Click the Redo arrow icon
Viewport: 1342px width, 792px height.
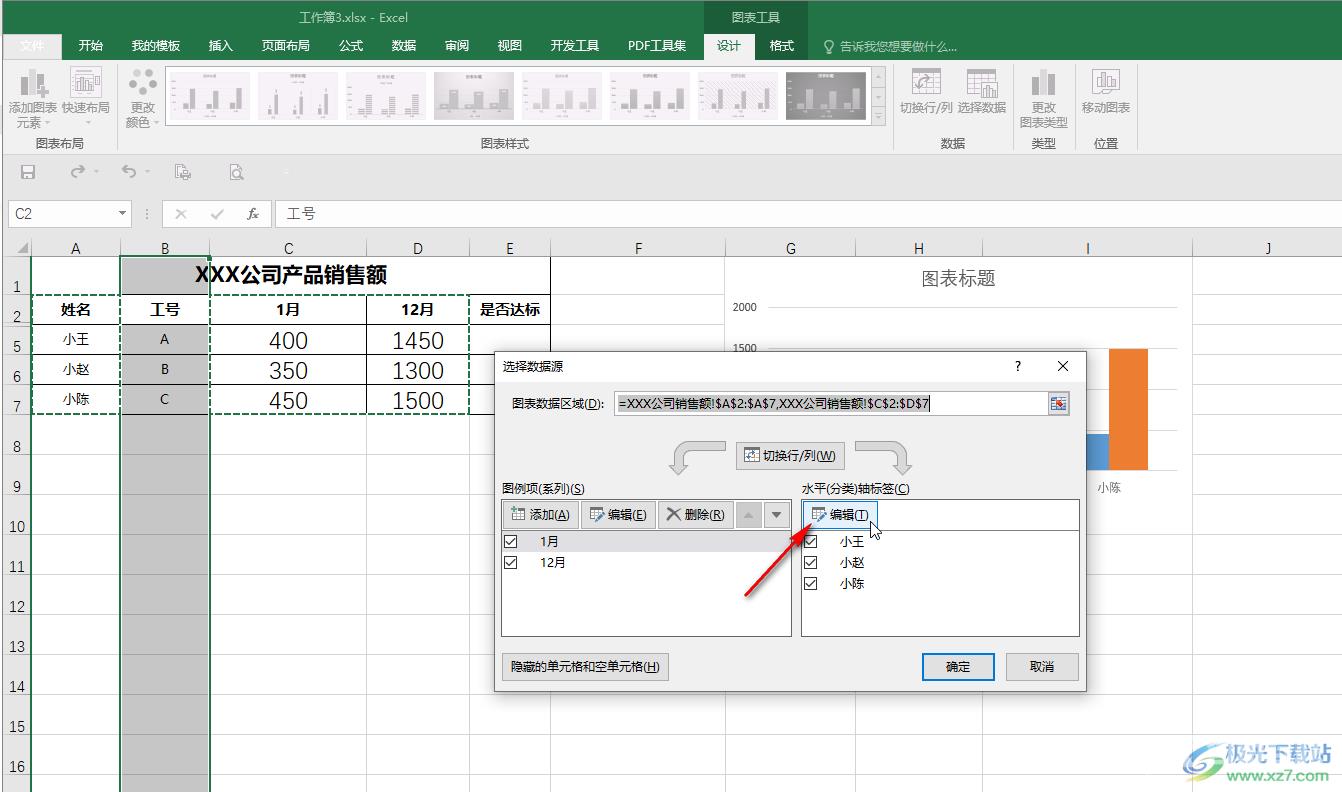coord(77,172)
